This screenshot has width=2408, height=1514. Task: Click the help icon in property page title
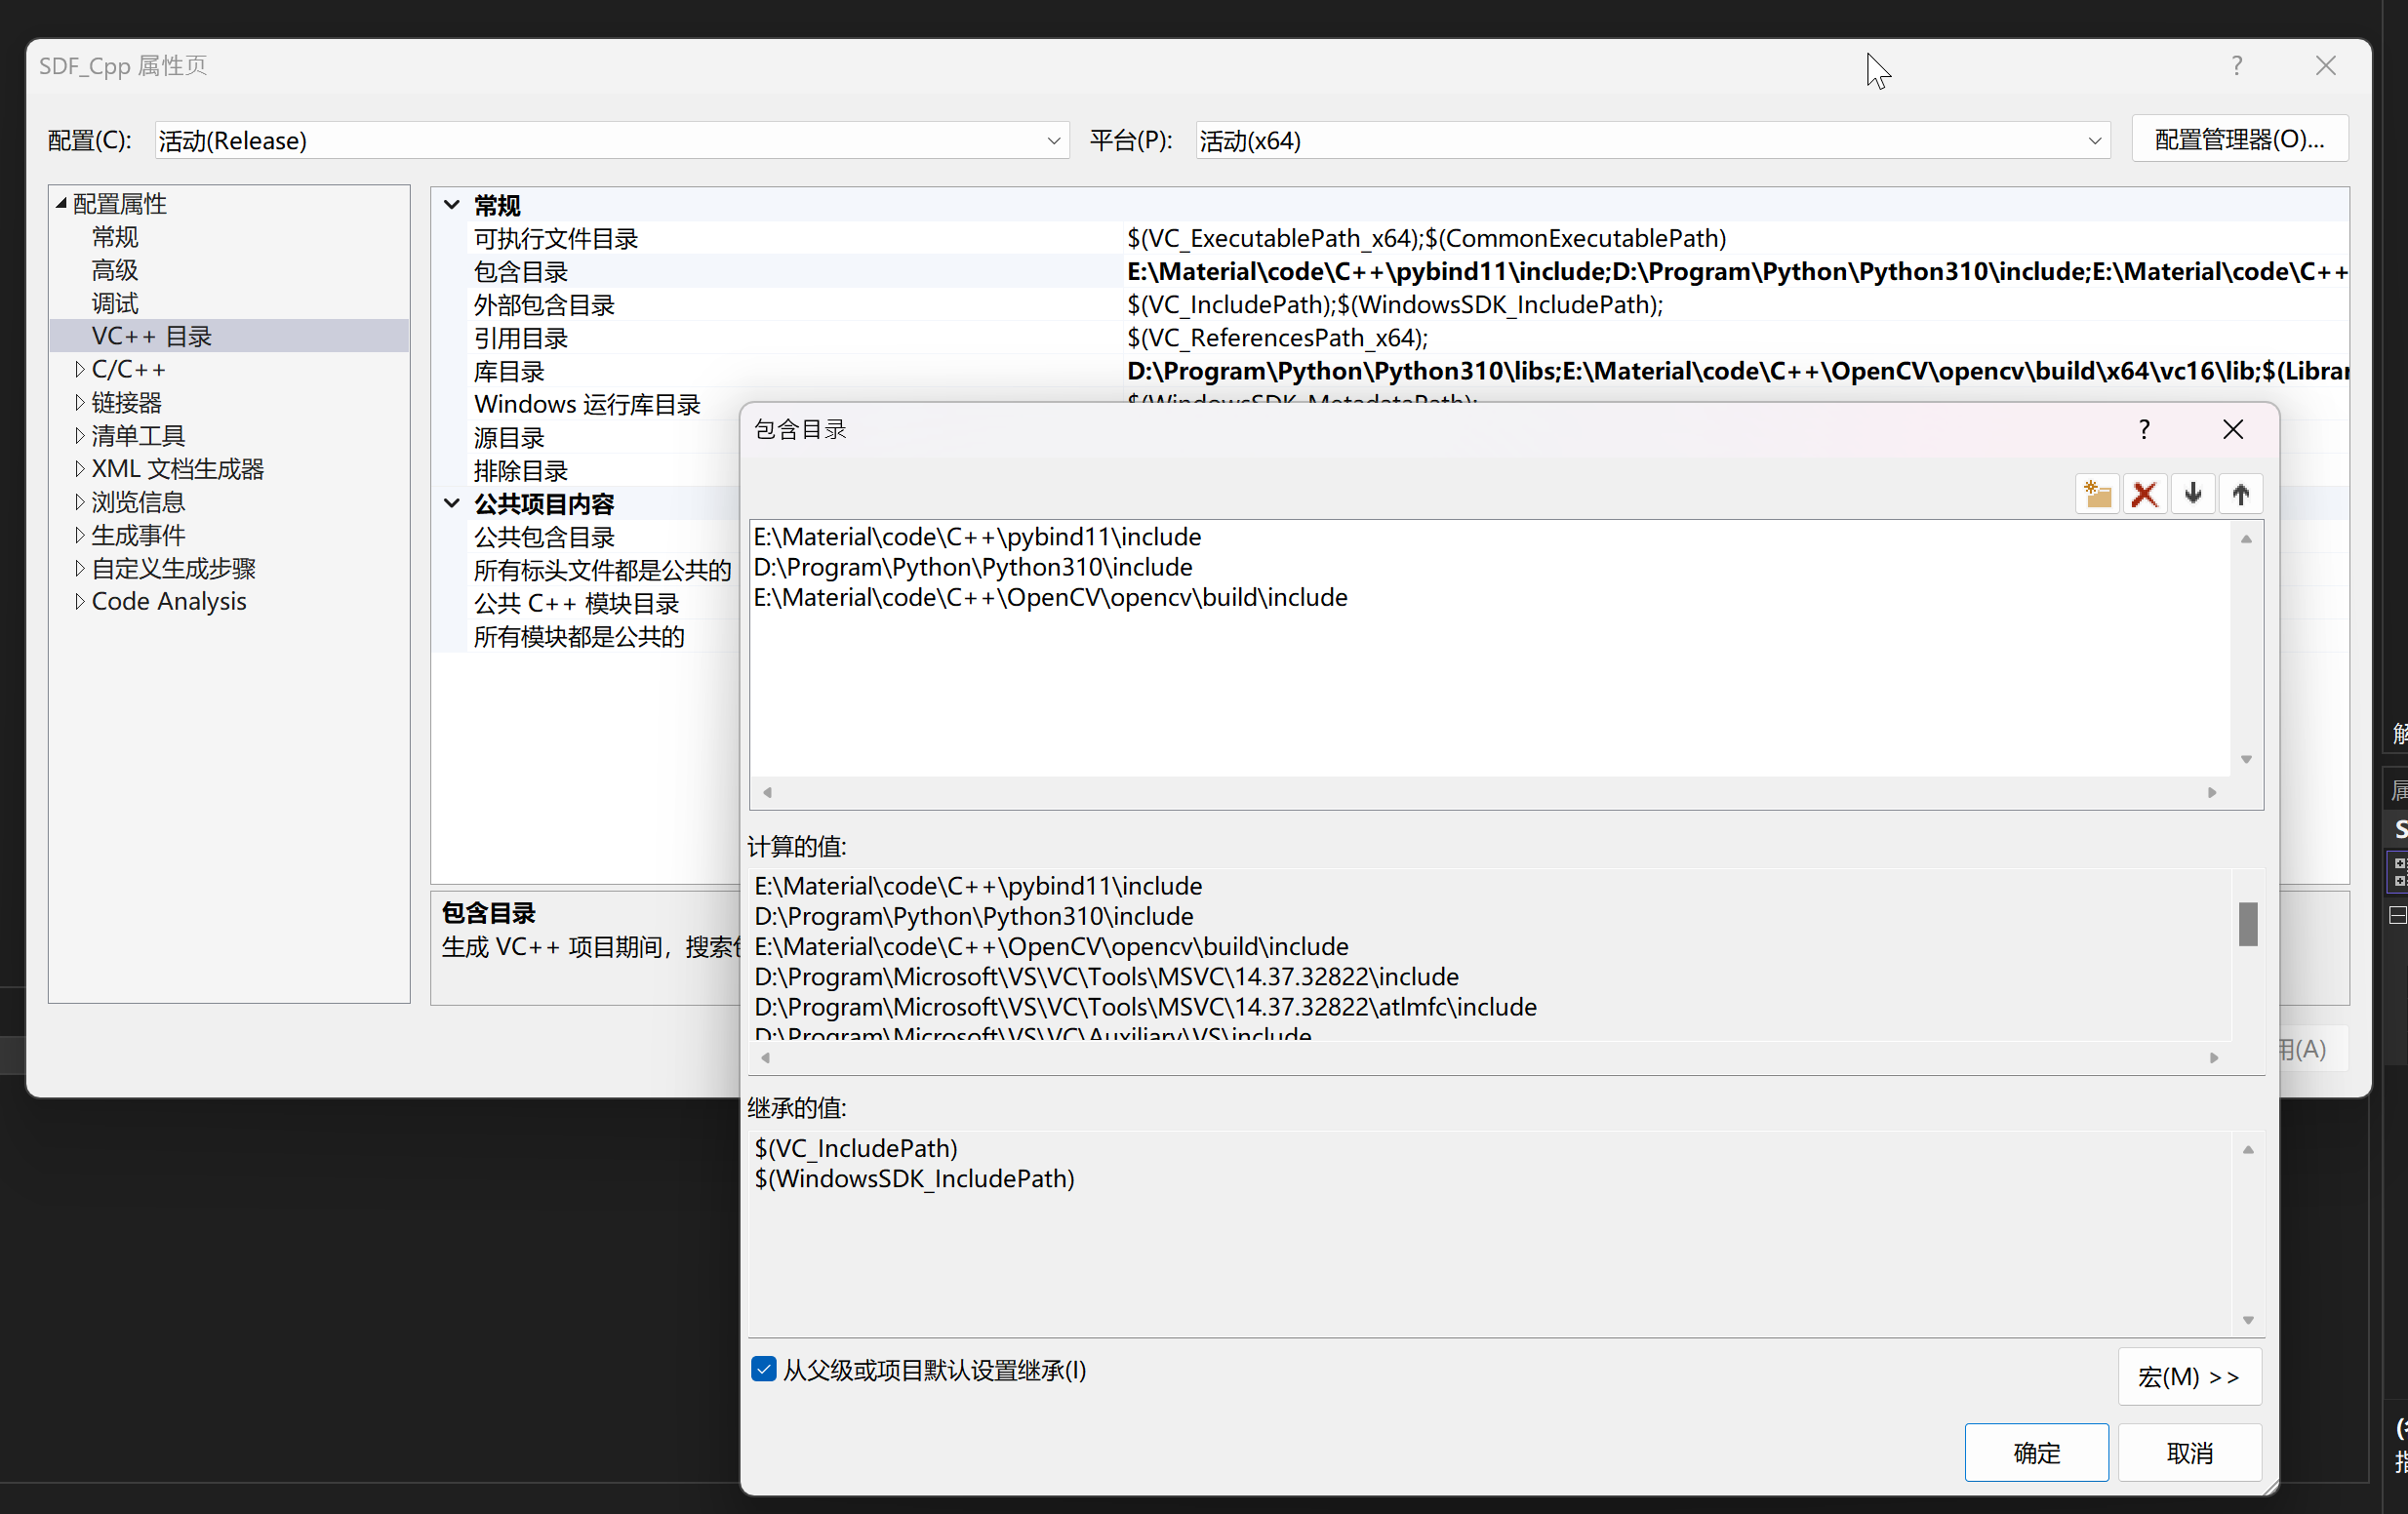pos(2237,66)
